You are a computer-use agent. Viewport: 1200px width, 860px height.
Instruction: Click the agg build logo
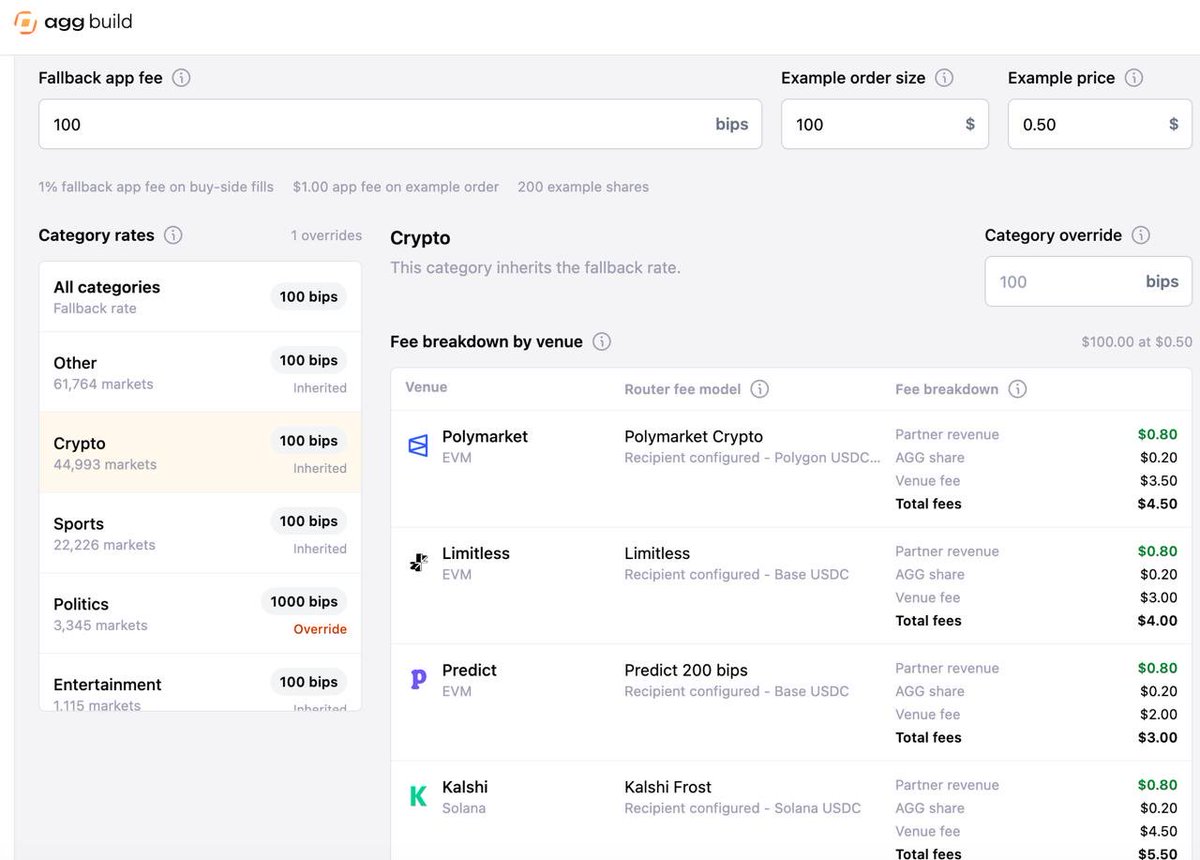(x=73, y=21)
